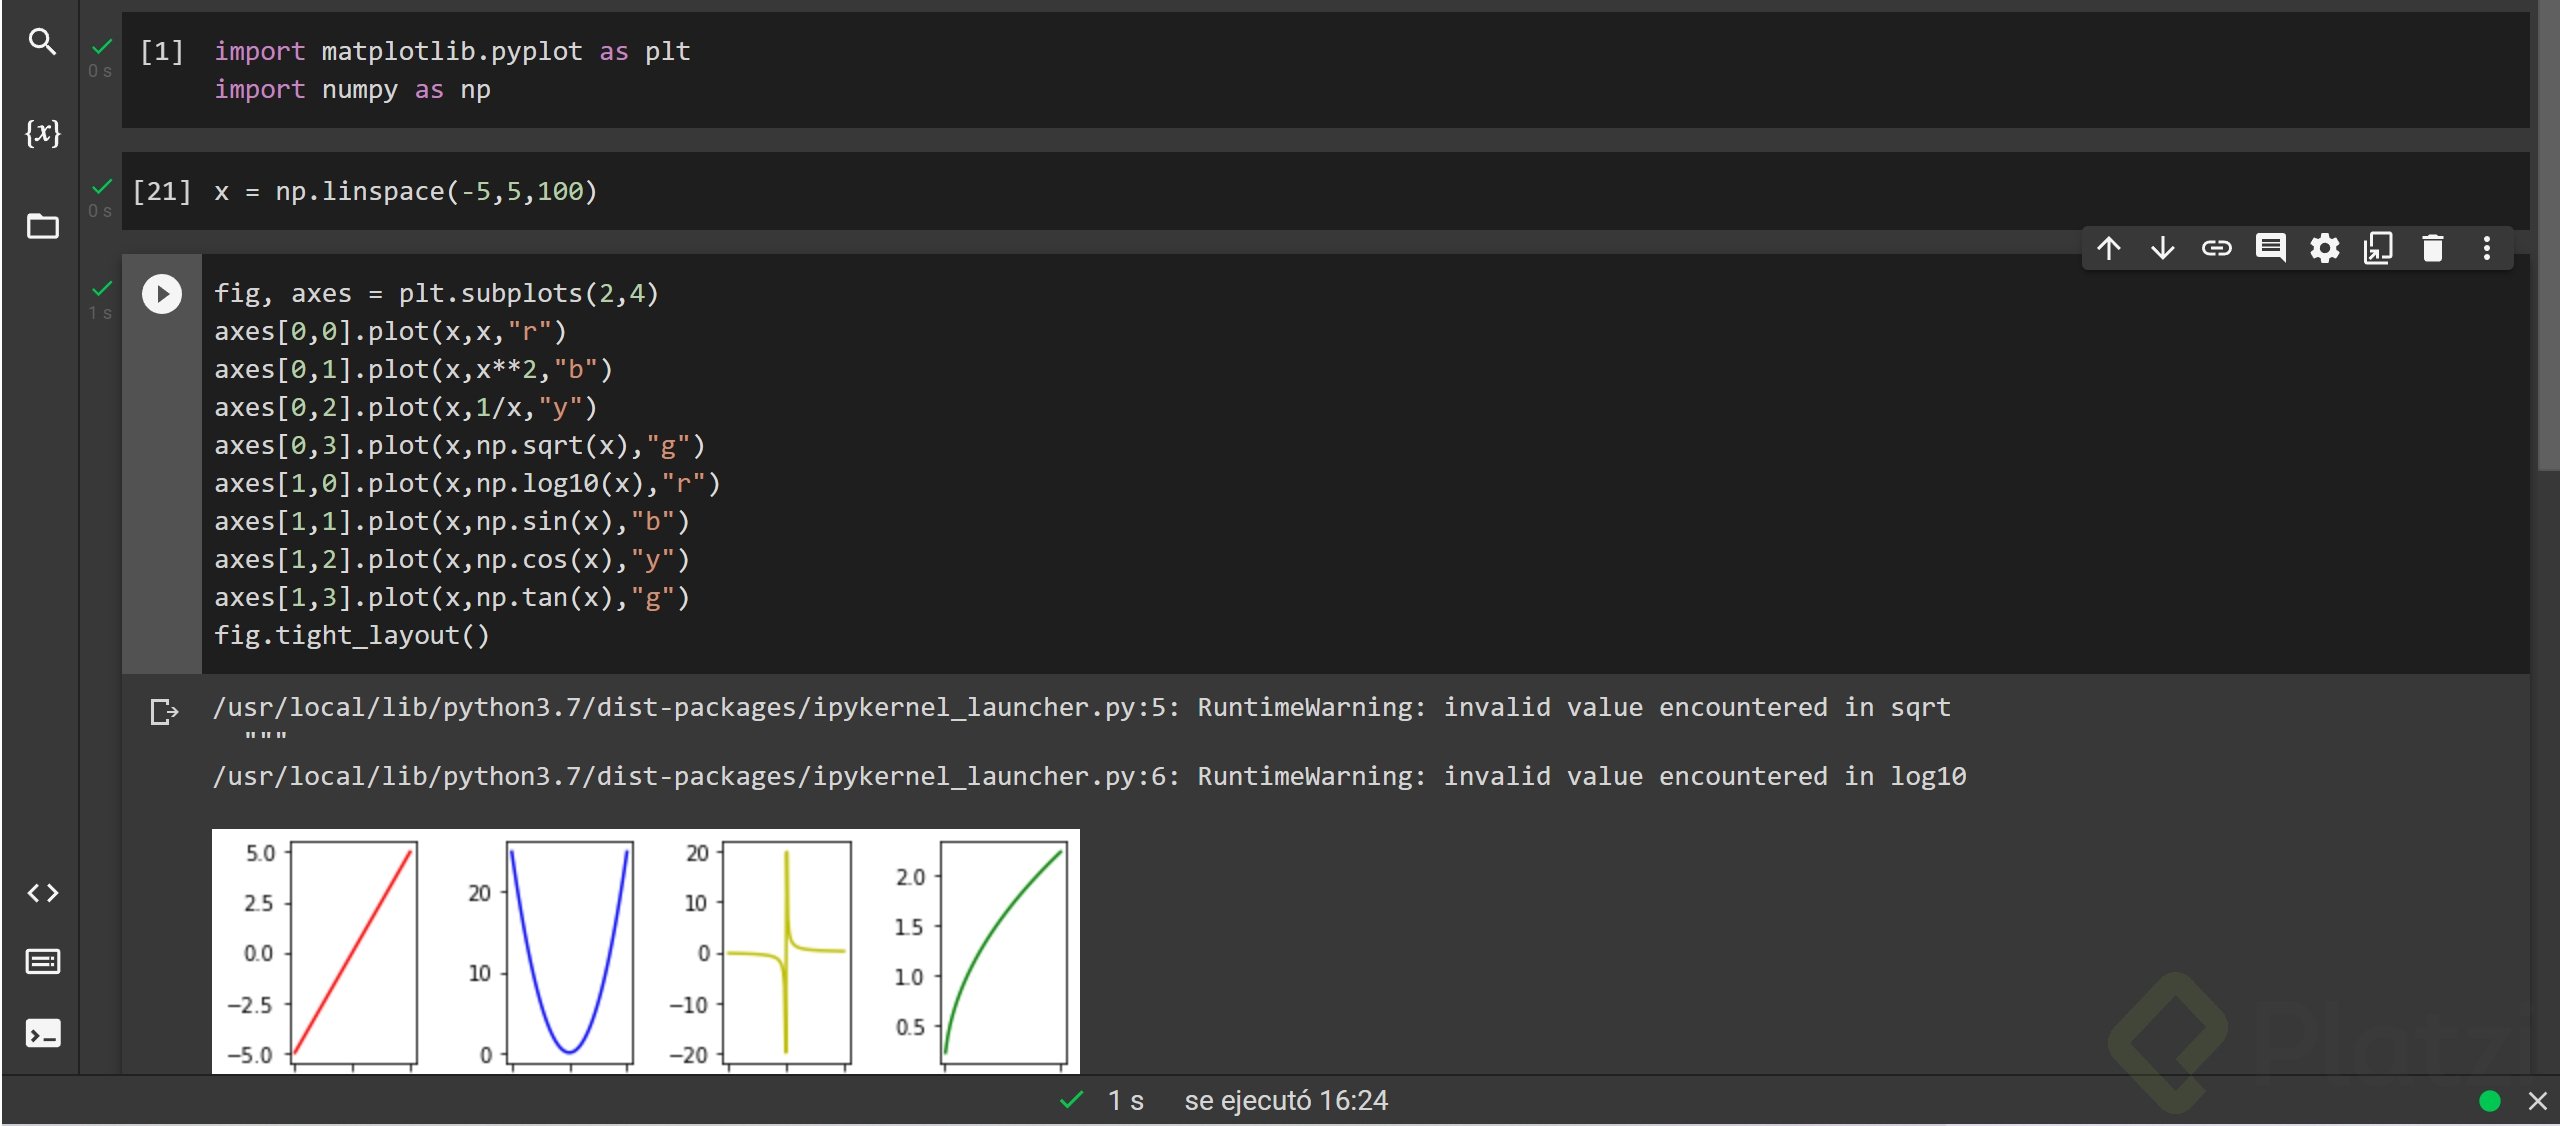
Task: Move cell down with arrow icon
Action: [2163, 248]
